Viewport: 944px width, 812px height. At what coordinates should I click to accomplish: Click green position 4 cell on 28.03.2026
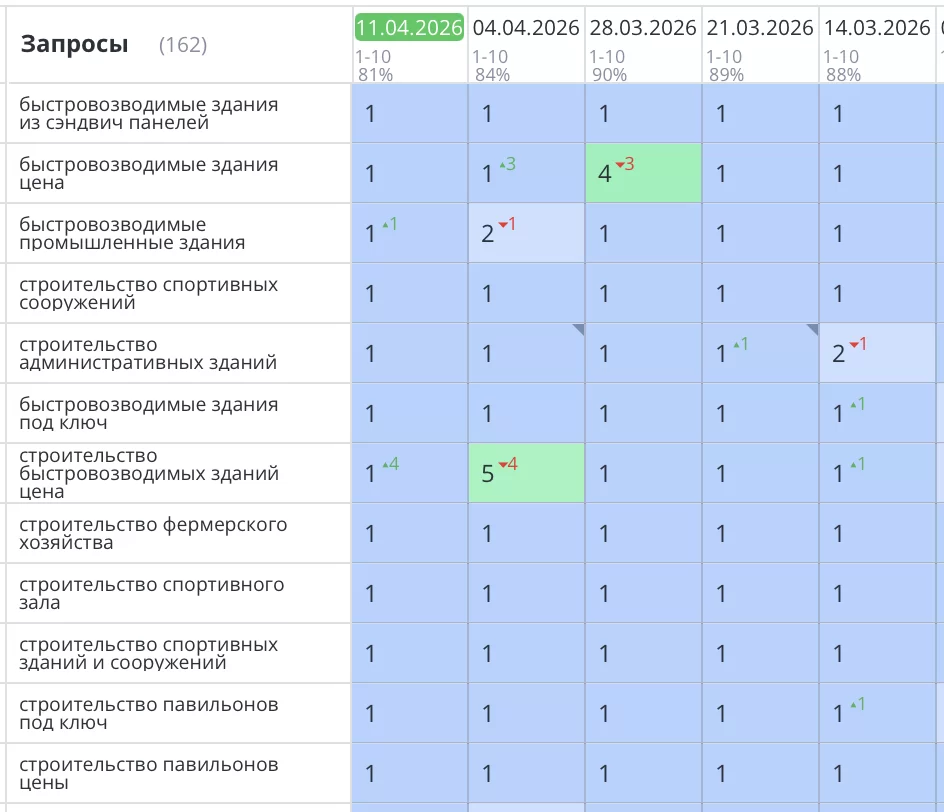pos(643,174)
